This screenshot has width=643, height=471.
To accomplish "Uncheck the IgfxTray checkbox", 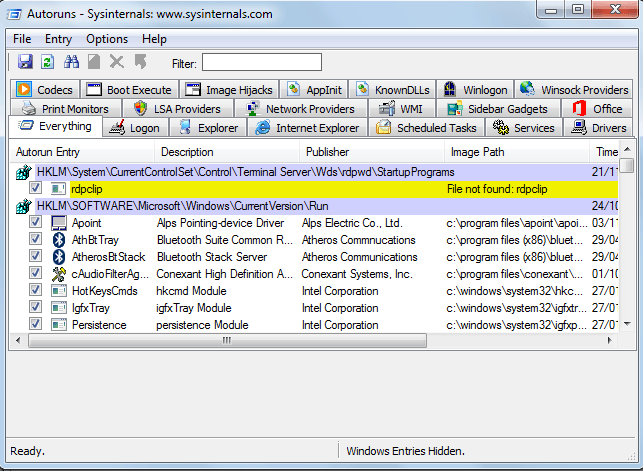I will pos(35,307).
